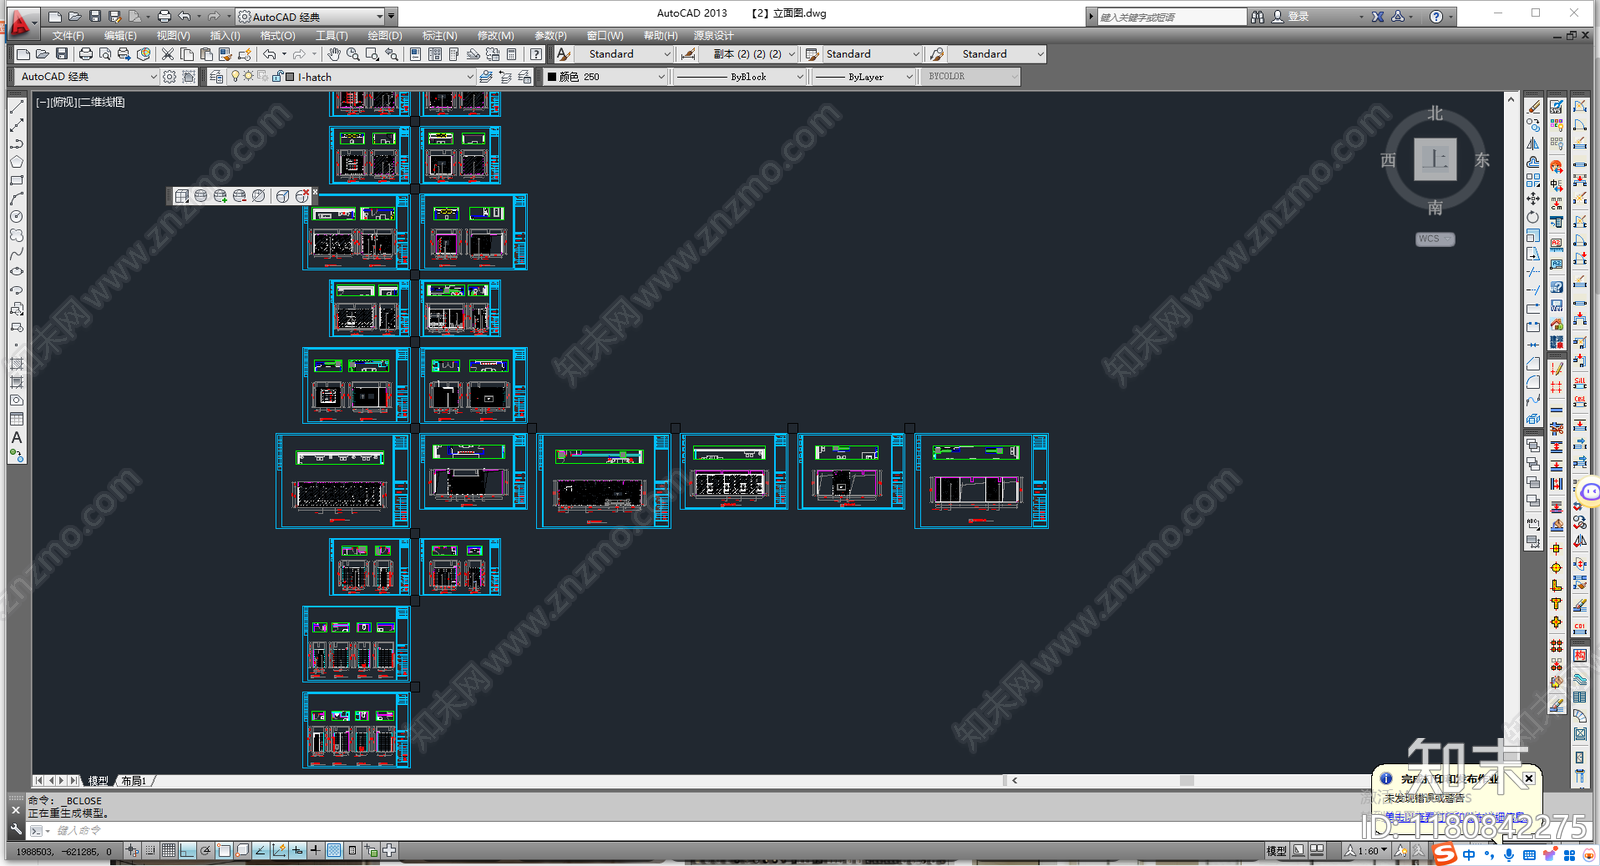Open the Help question mark in the standard toolbar
1600x866 pixels.
coord(536,54)
